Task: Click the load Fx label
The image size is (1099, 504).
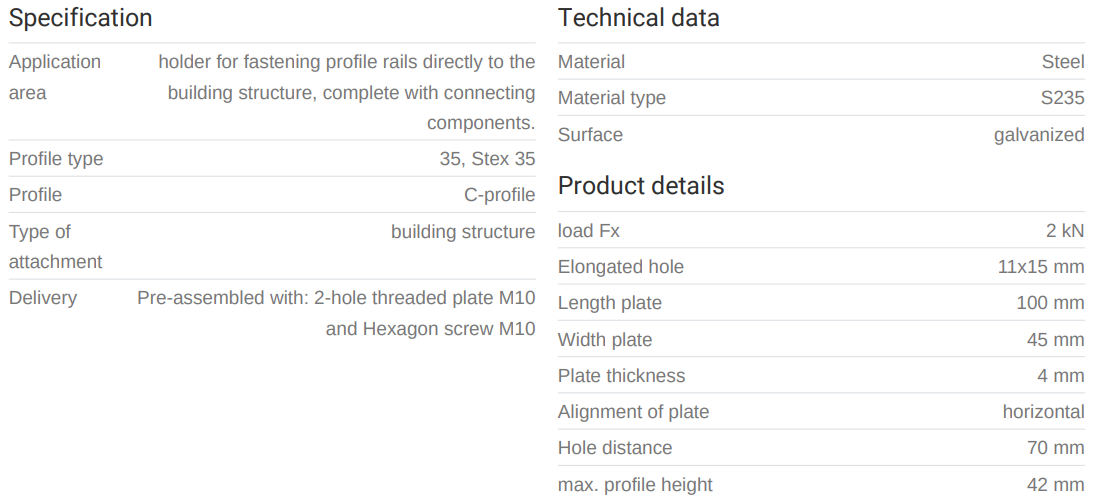Action: point(589,231)
